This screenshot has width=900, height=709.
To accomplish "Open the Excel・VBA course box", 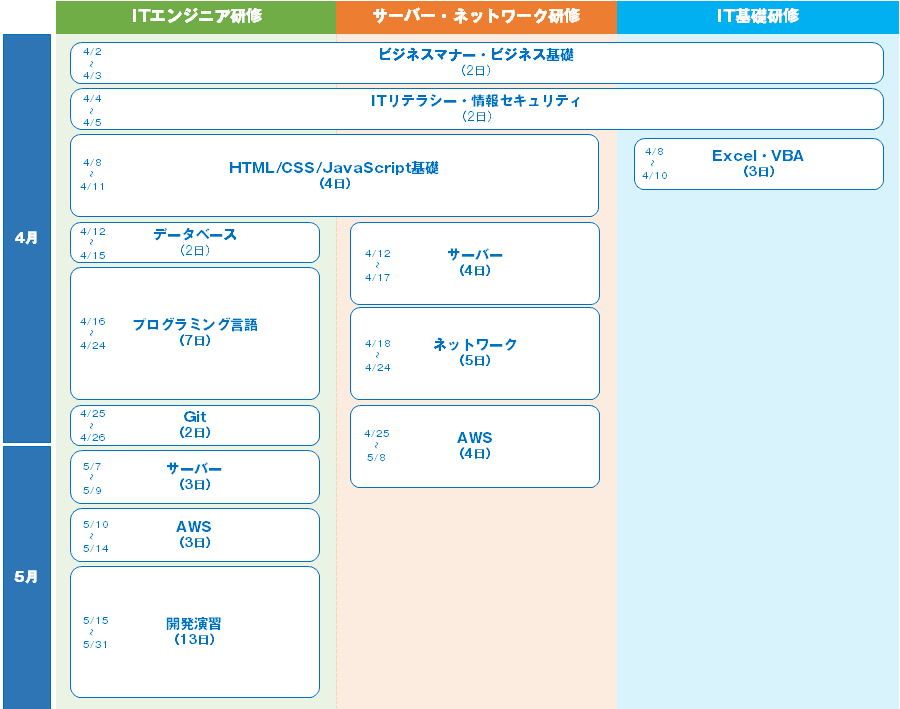I will tap(758, 164).
